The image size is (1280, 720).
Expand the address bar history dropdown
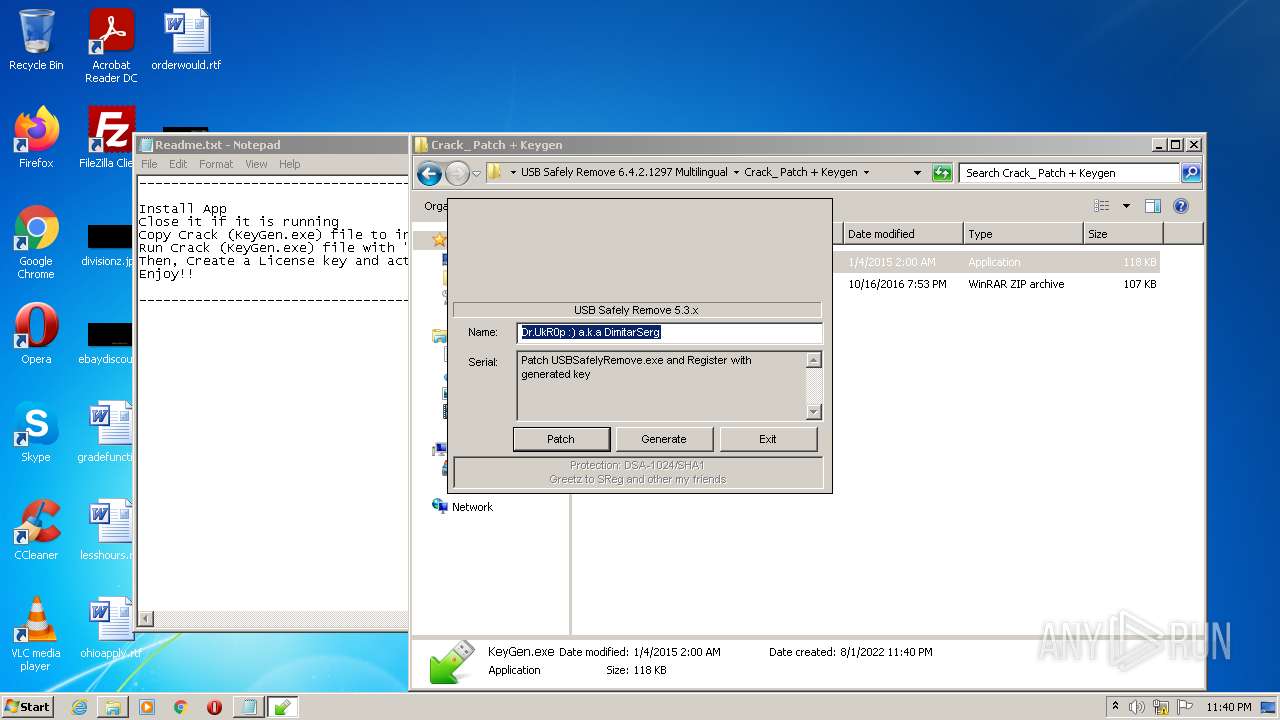tap(917, 173)
